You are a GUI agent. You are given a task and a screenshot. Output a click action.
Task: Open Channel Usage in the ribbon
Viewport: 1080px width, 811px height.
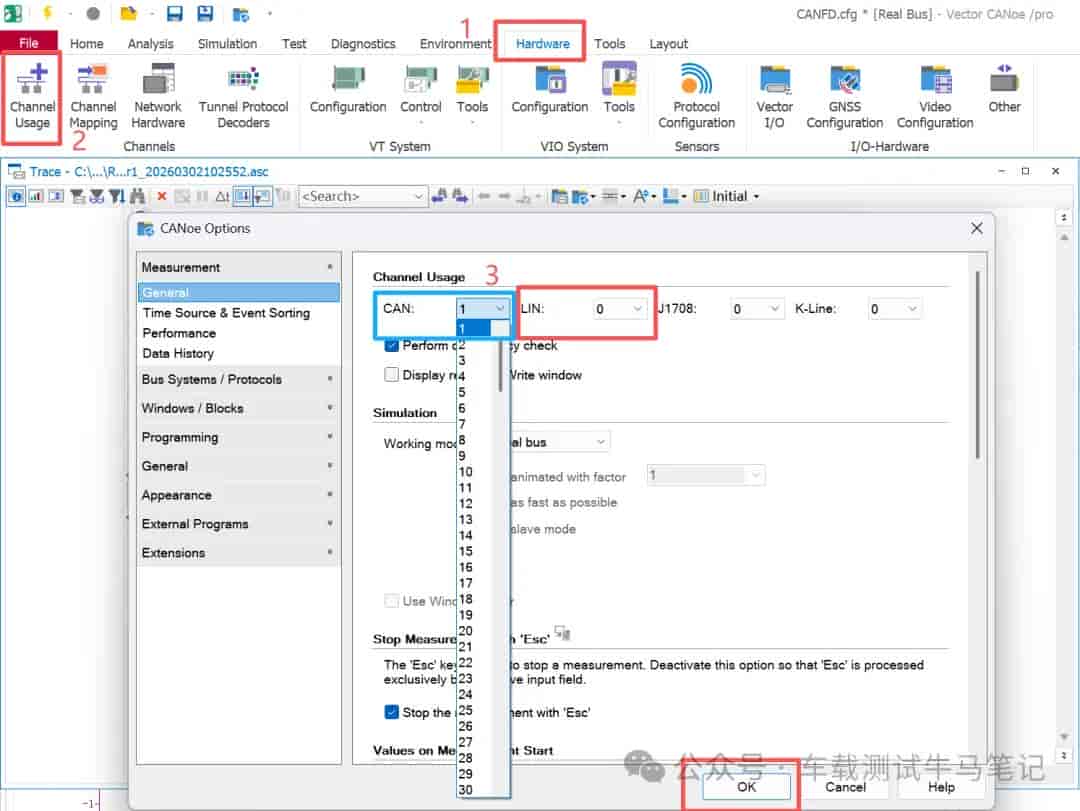point(32,96)
